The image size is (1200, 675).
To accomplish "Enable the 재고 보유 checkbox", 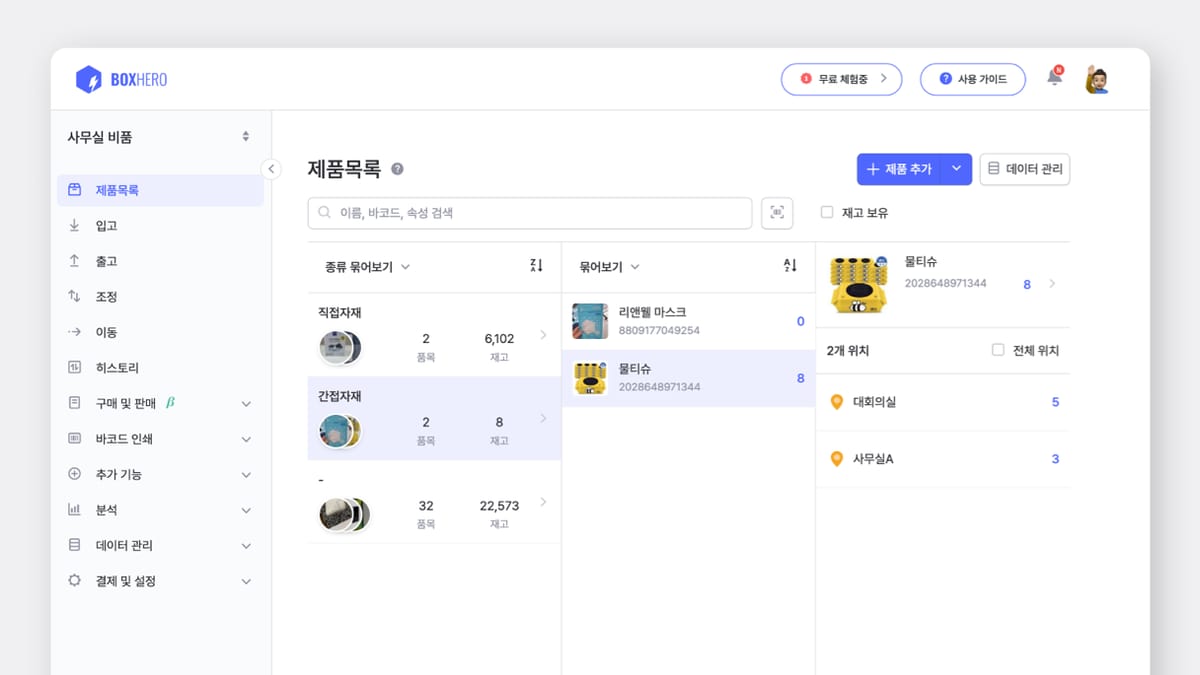I will (827, 212).
